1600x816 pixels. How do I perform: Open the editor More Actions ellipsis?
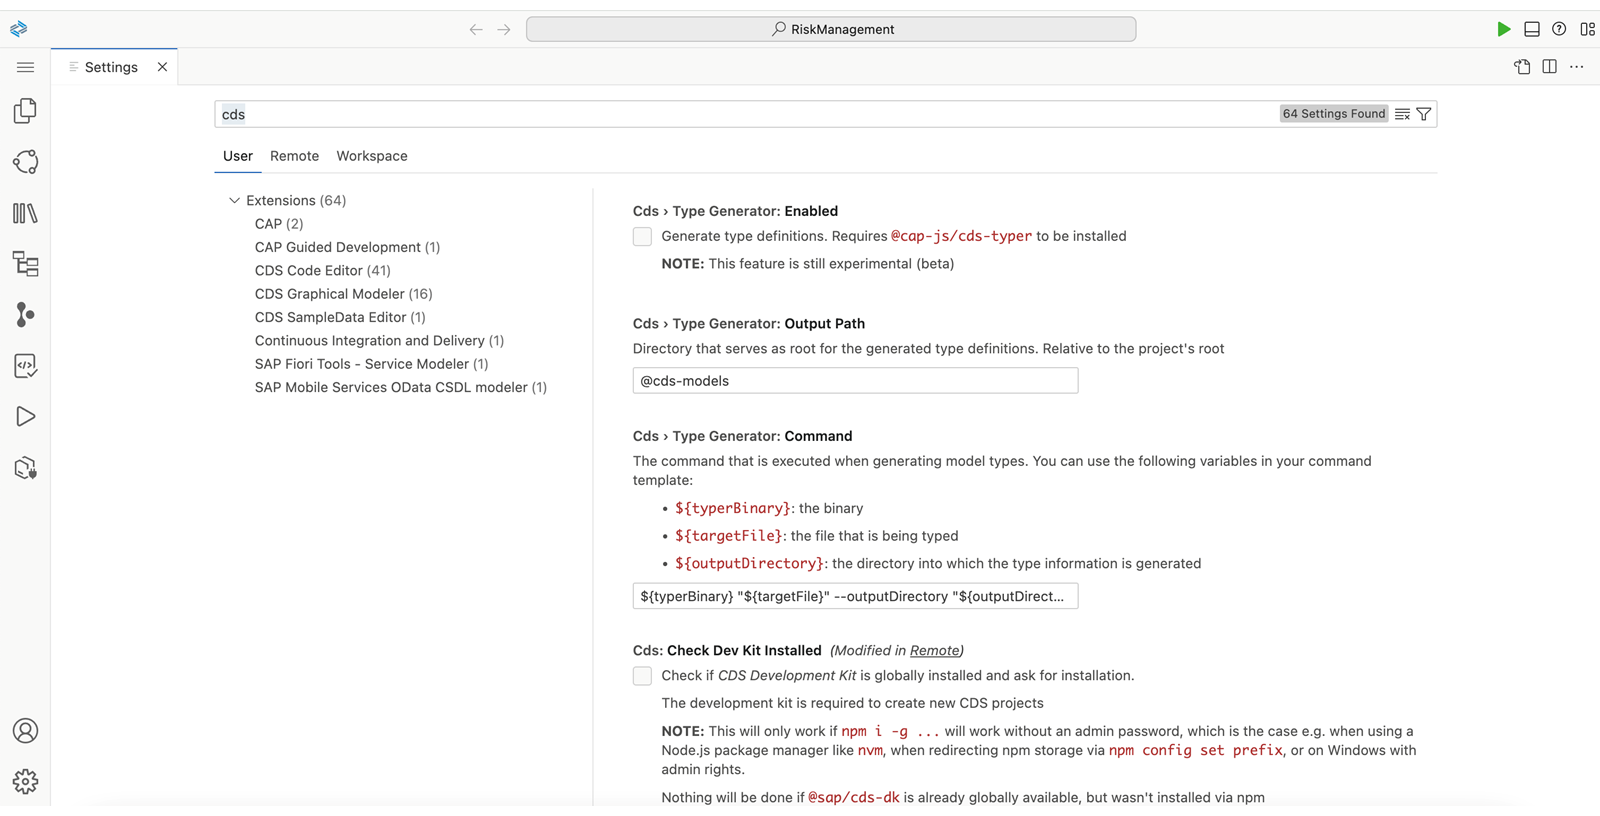coord(1577,67)
